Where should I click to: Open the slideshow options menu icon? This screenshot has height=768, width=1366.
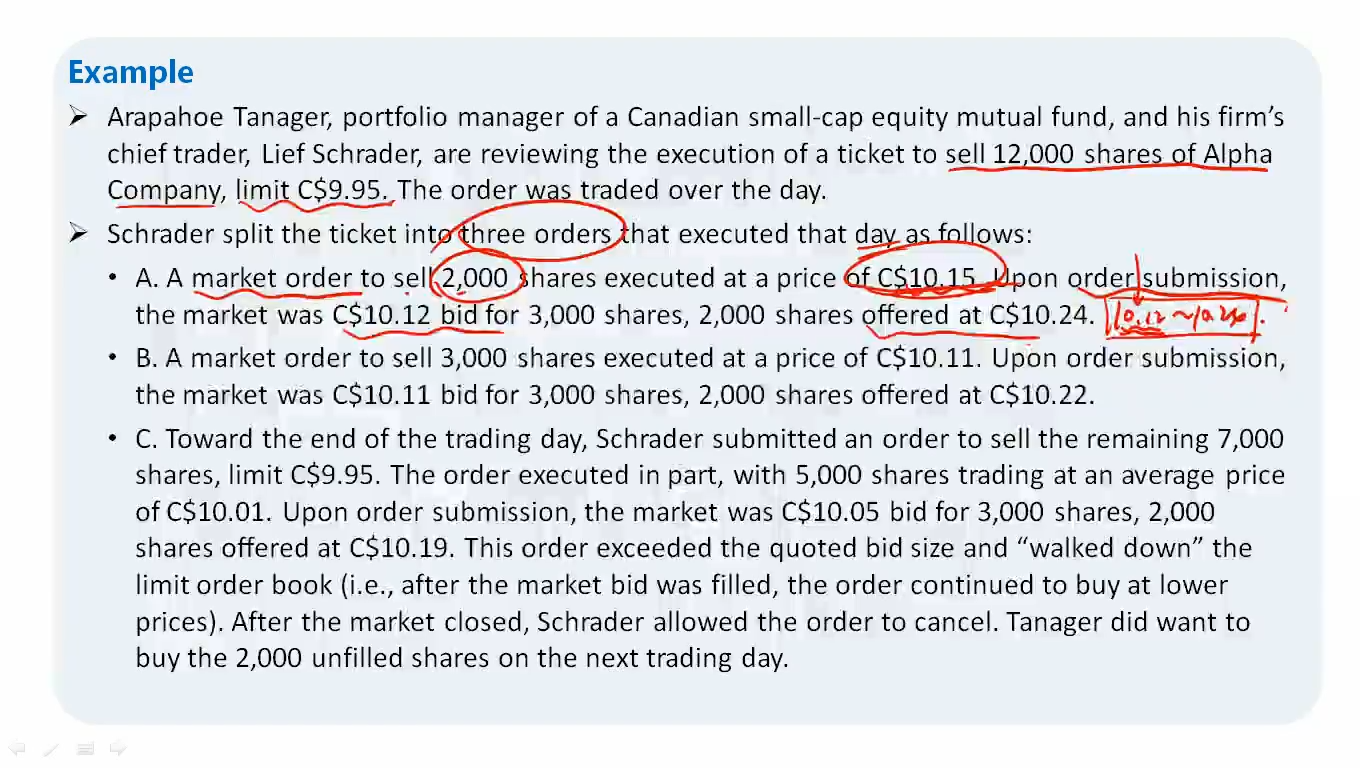point(84,748)
